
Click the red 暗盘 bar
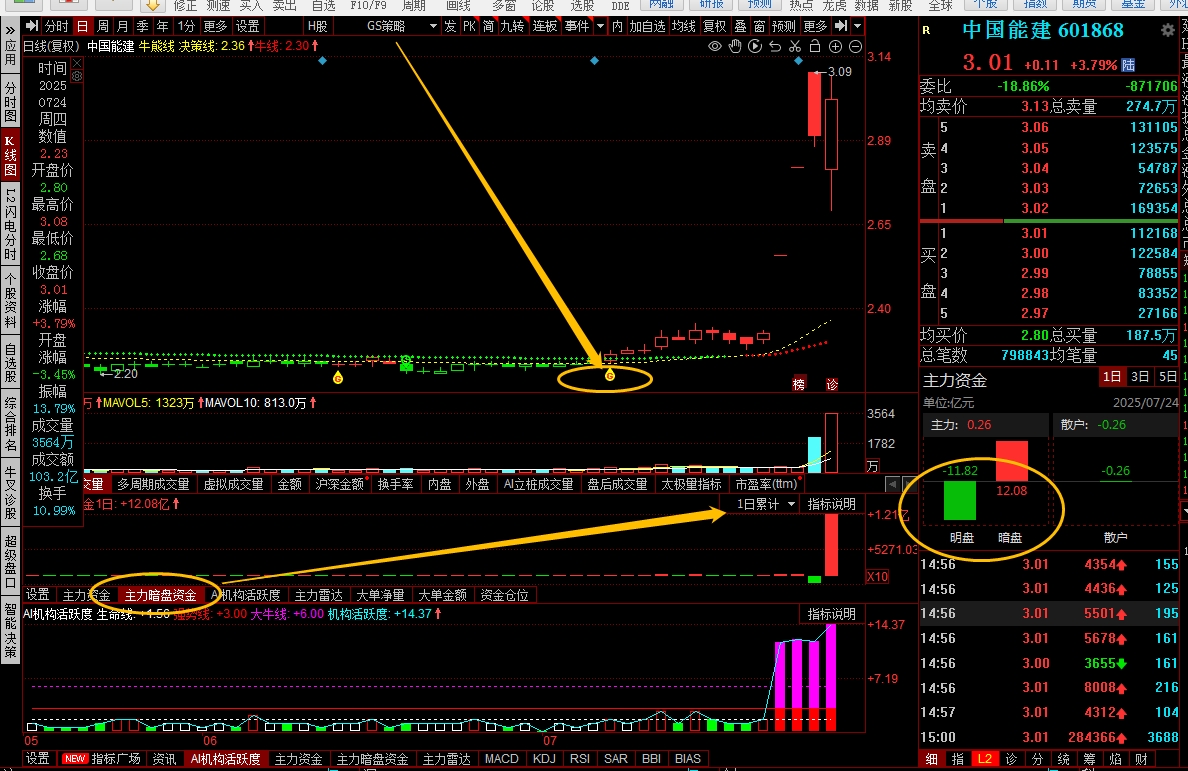point(1011,461)
